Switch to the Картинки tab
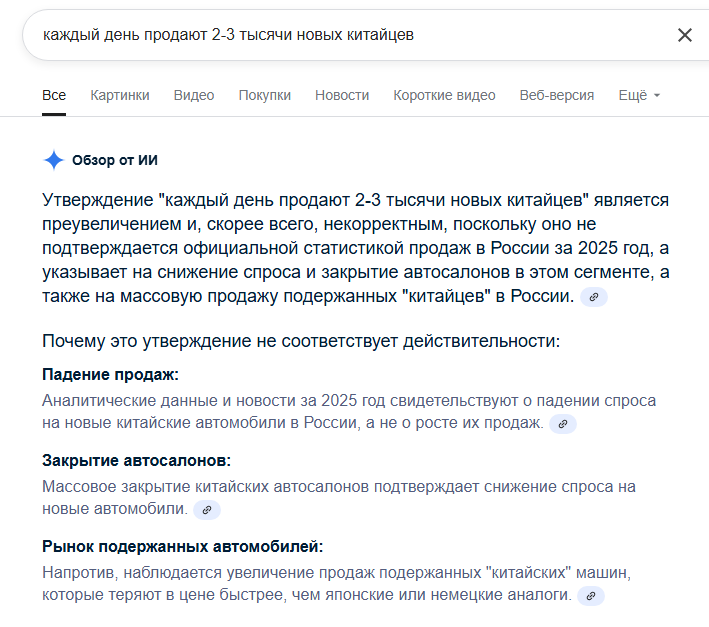 [x=120, y=95]
